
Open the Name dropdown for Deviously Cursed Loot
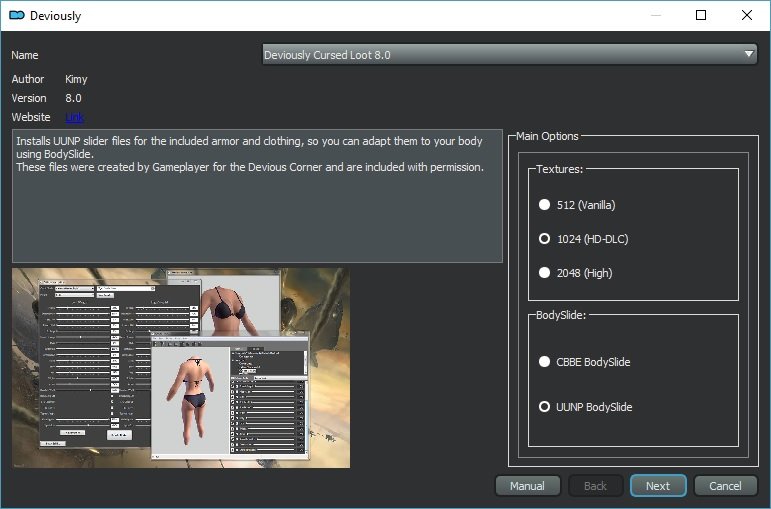509,55
